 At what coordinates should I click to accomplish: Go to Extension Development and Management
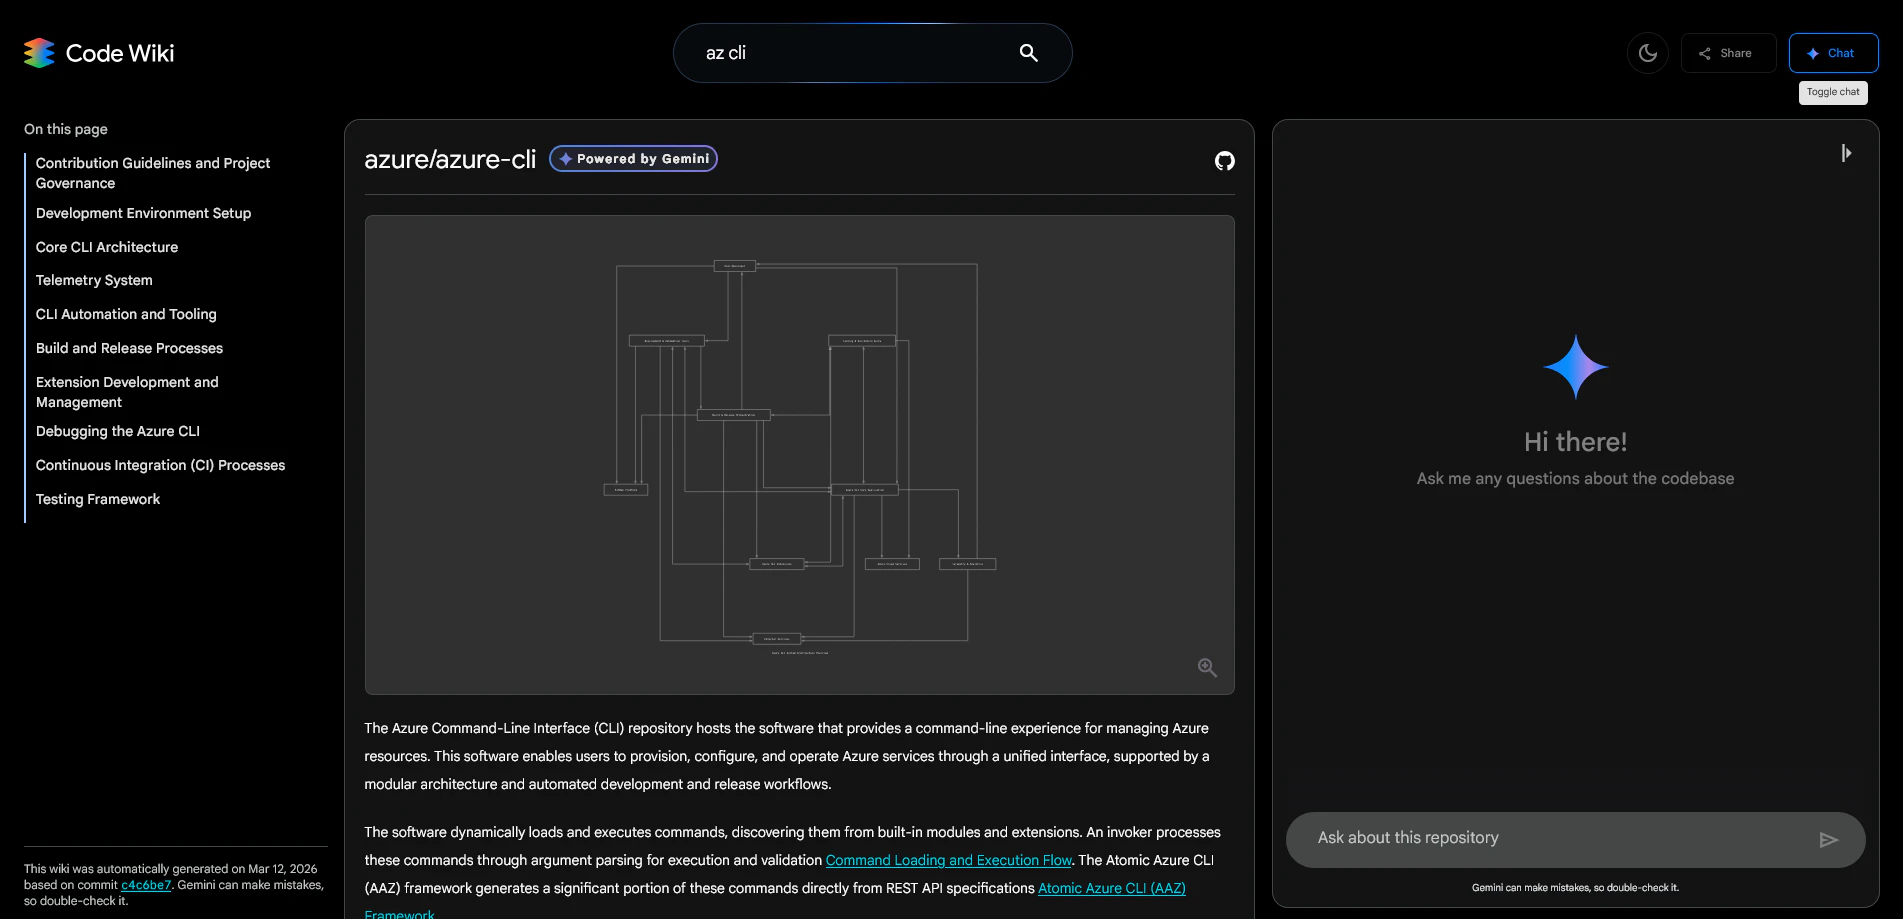click(x=127, y=392)
